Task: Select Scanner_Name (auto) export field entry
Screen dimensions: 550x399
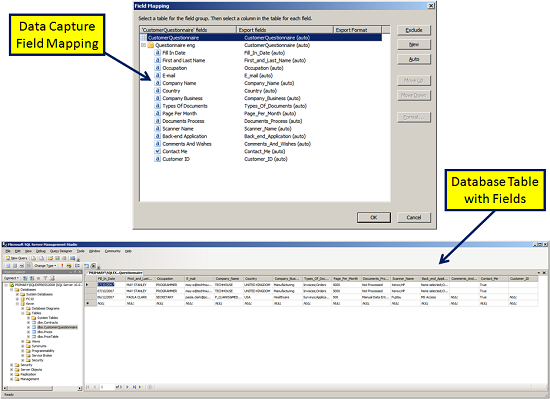Action: [x=268, y=129]
